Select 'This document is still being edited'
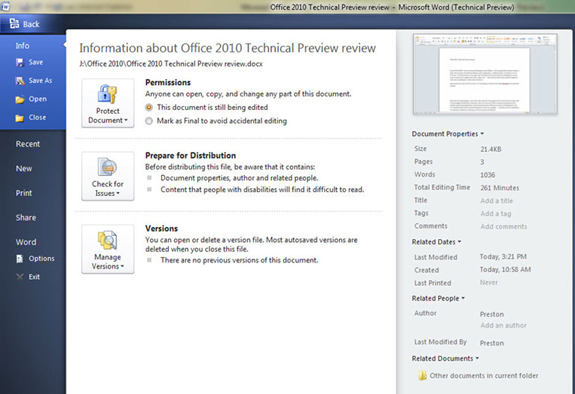Viewport: 575px width, 394px height. coord(149,107)
